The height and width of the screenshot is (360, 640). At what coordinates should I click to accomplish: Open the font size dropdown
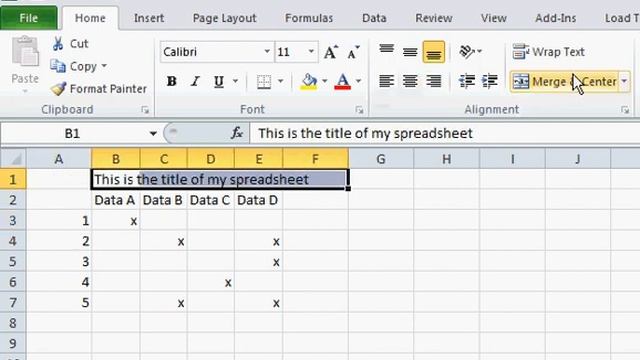coord(311,51)
